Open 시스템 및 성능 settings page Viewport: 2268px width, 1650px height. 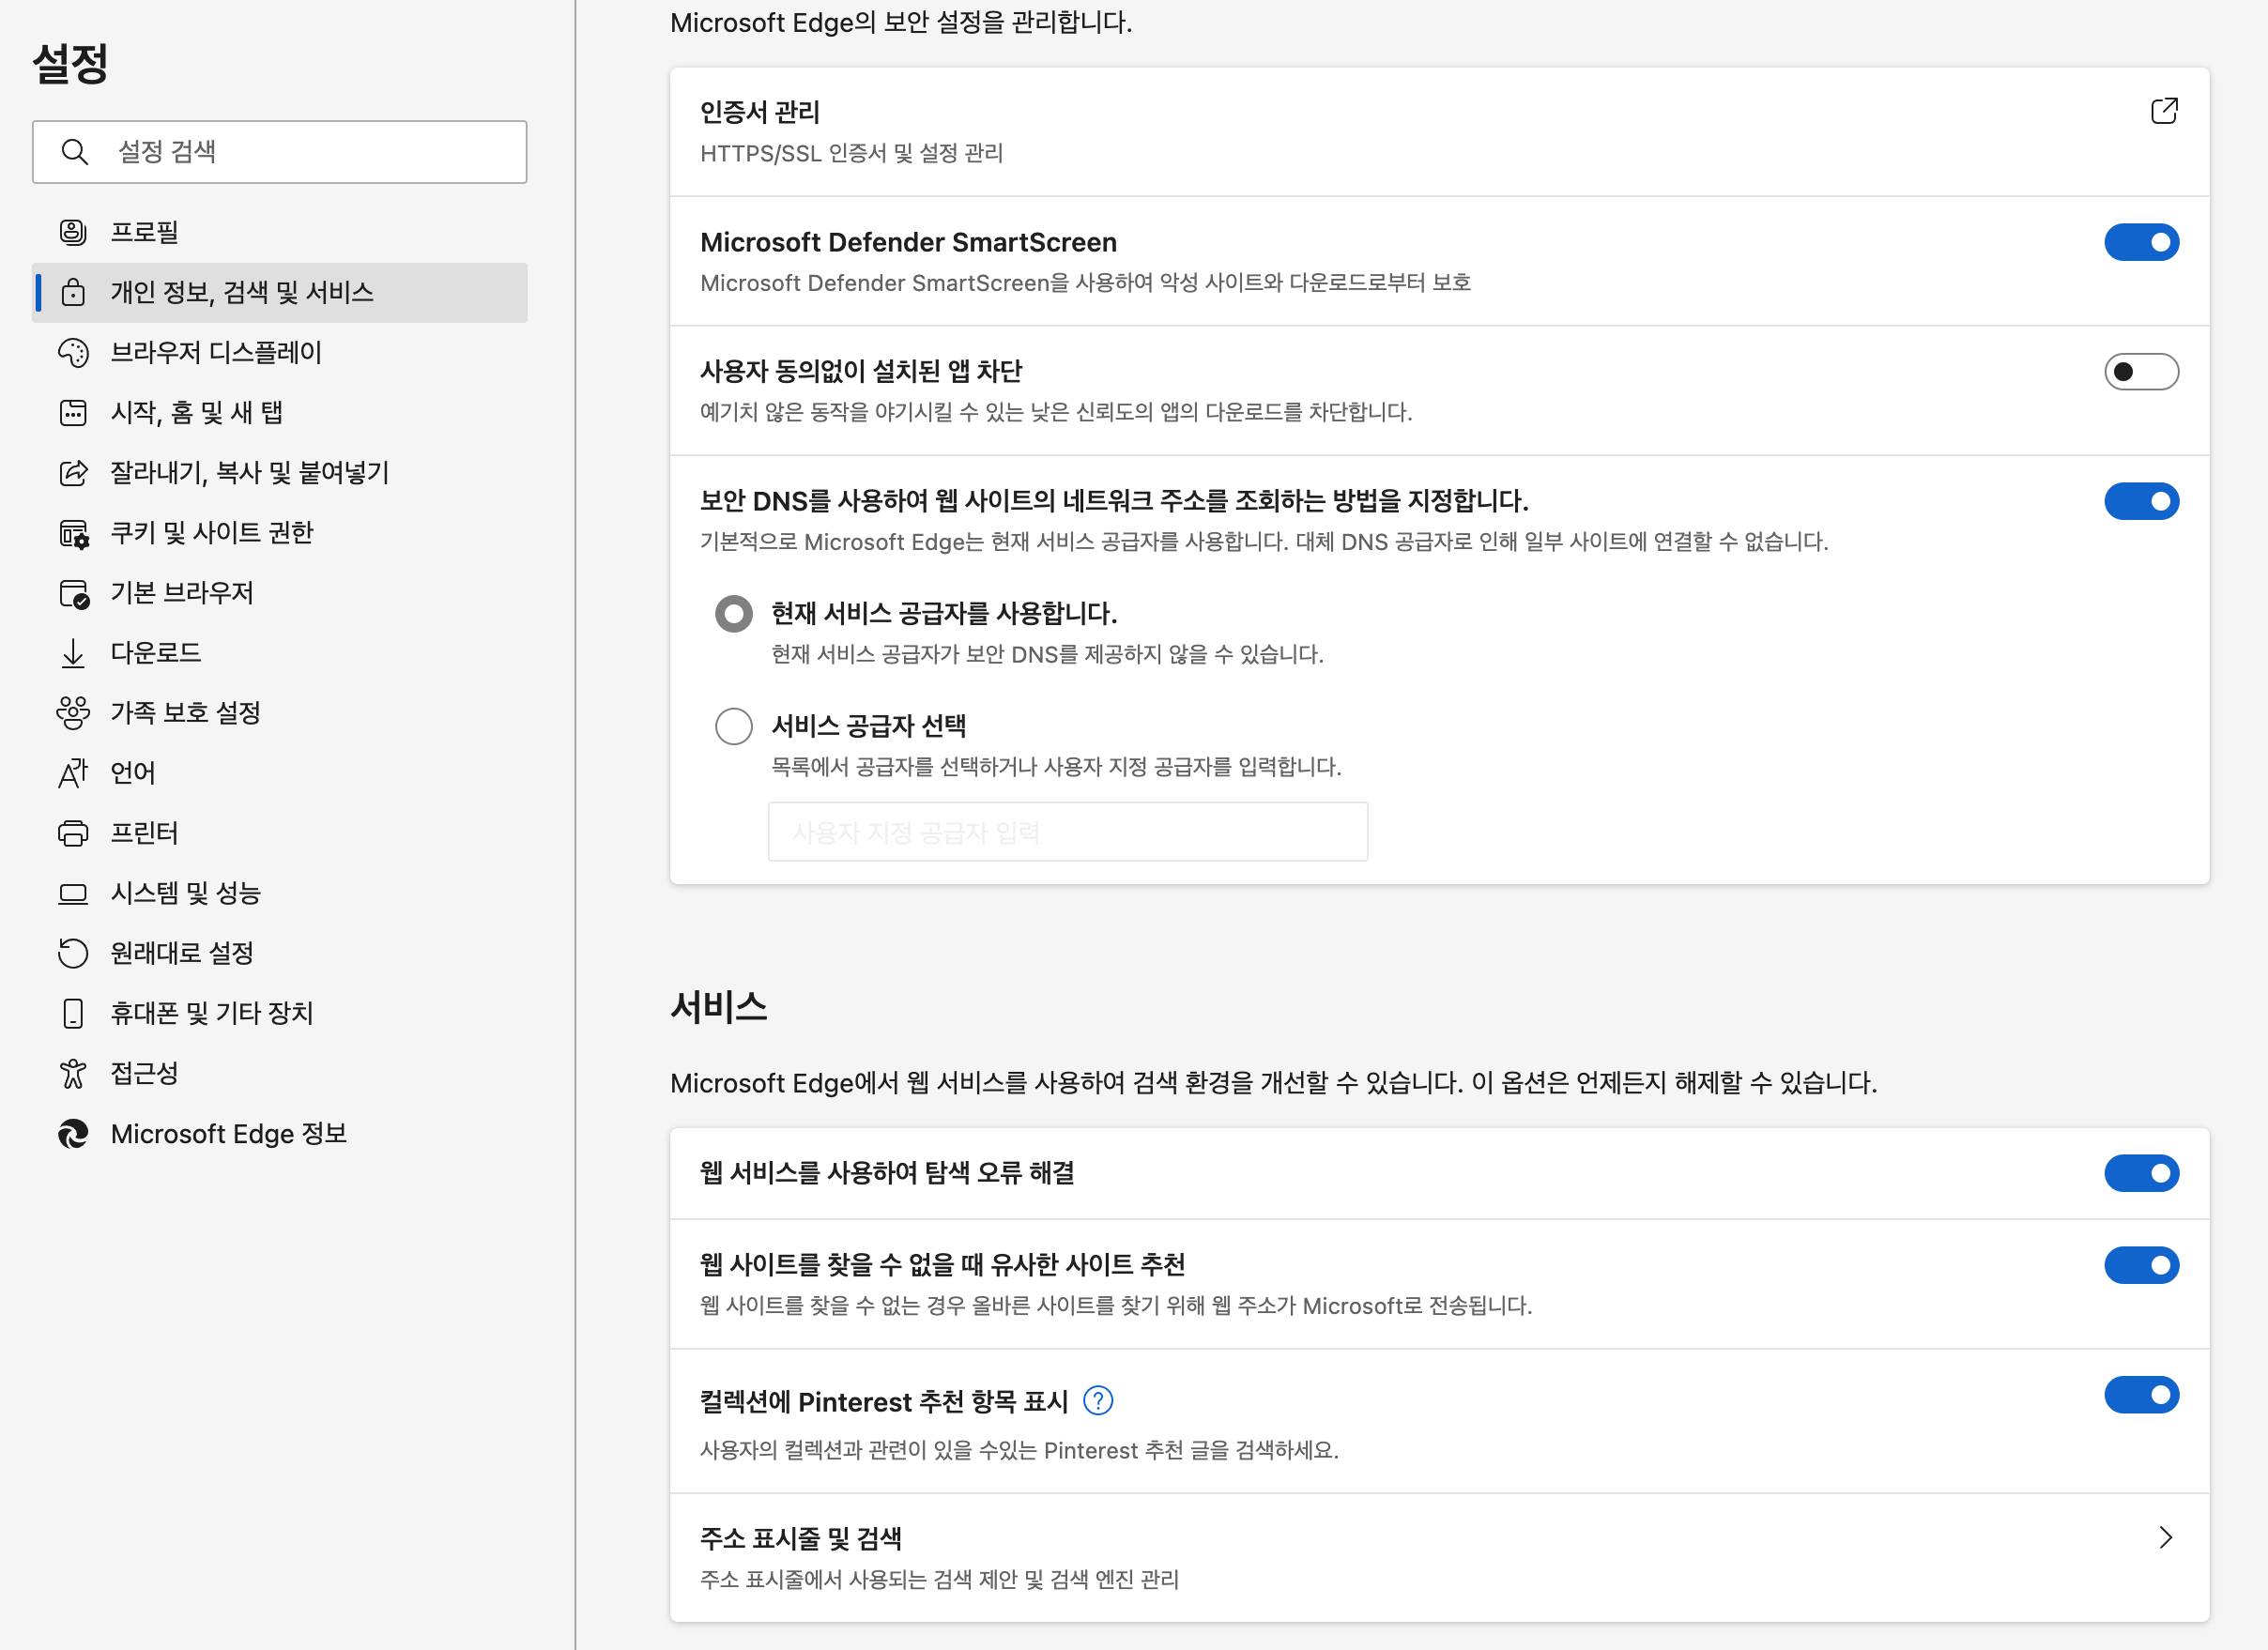pyautogui.click(x=185, y=893)
